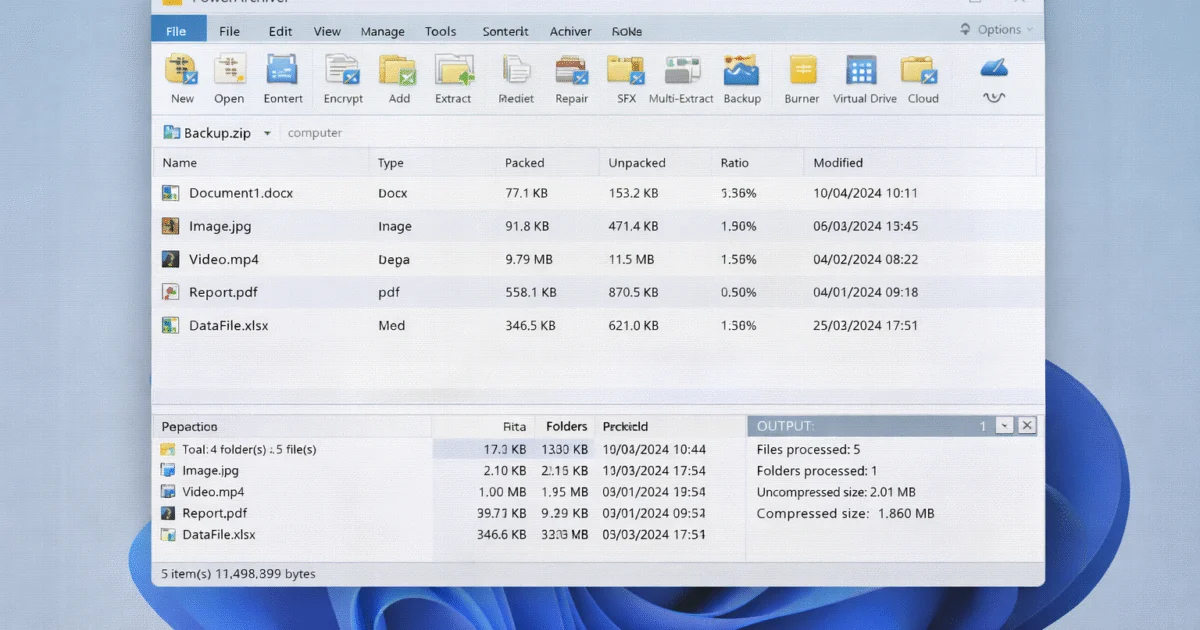
Task: Open the Virtual Drive tool
Action: tap(861, 70)
